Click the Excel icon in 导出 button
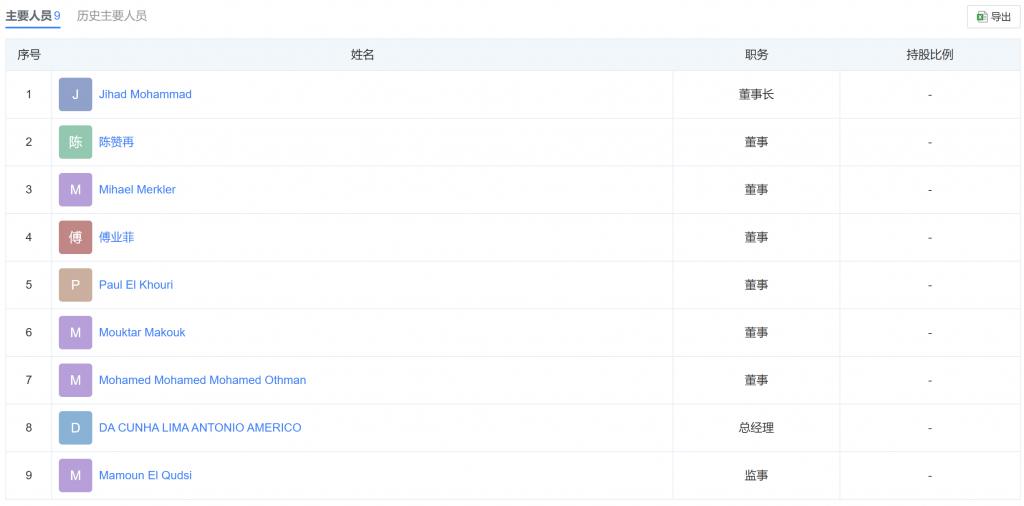1024x506 pixels. 982,17
